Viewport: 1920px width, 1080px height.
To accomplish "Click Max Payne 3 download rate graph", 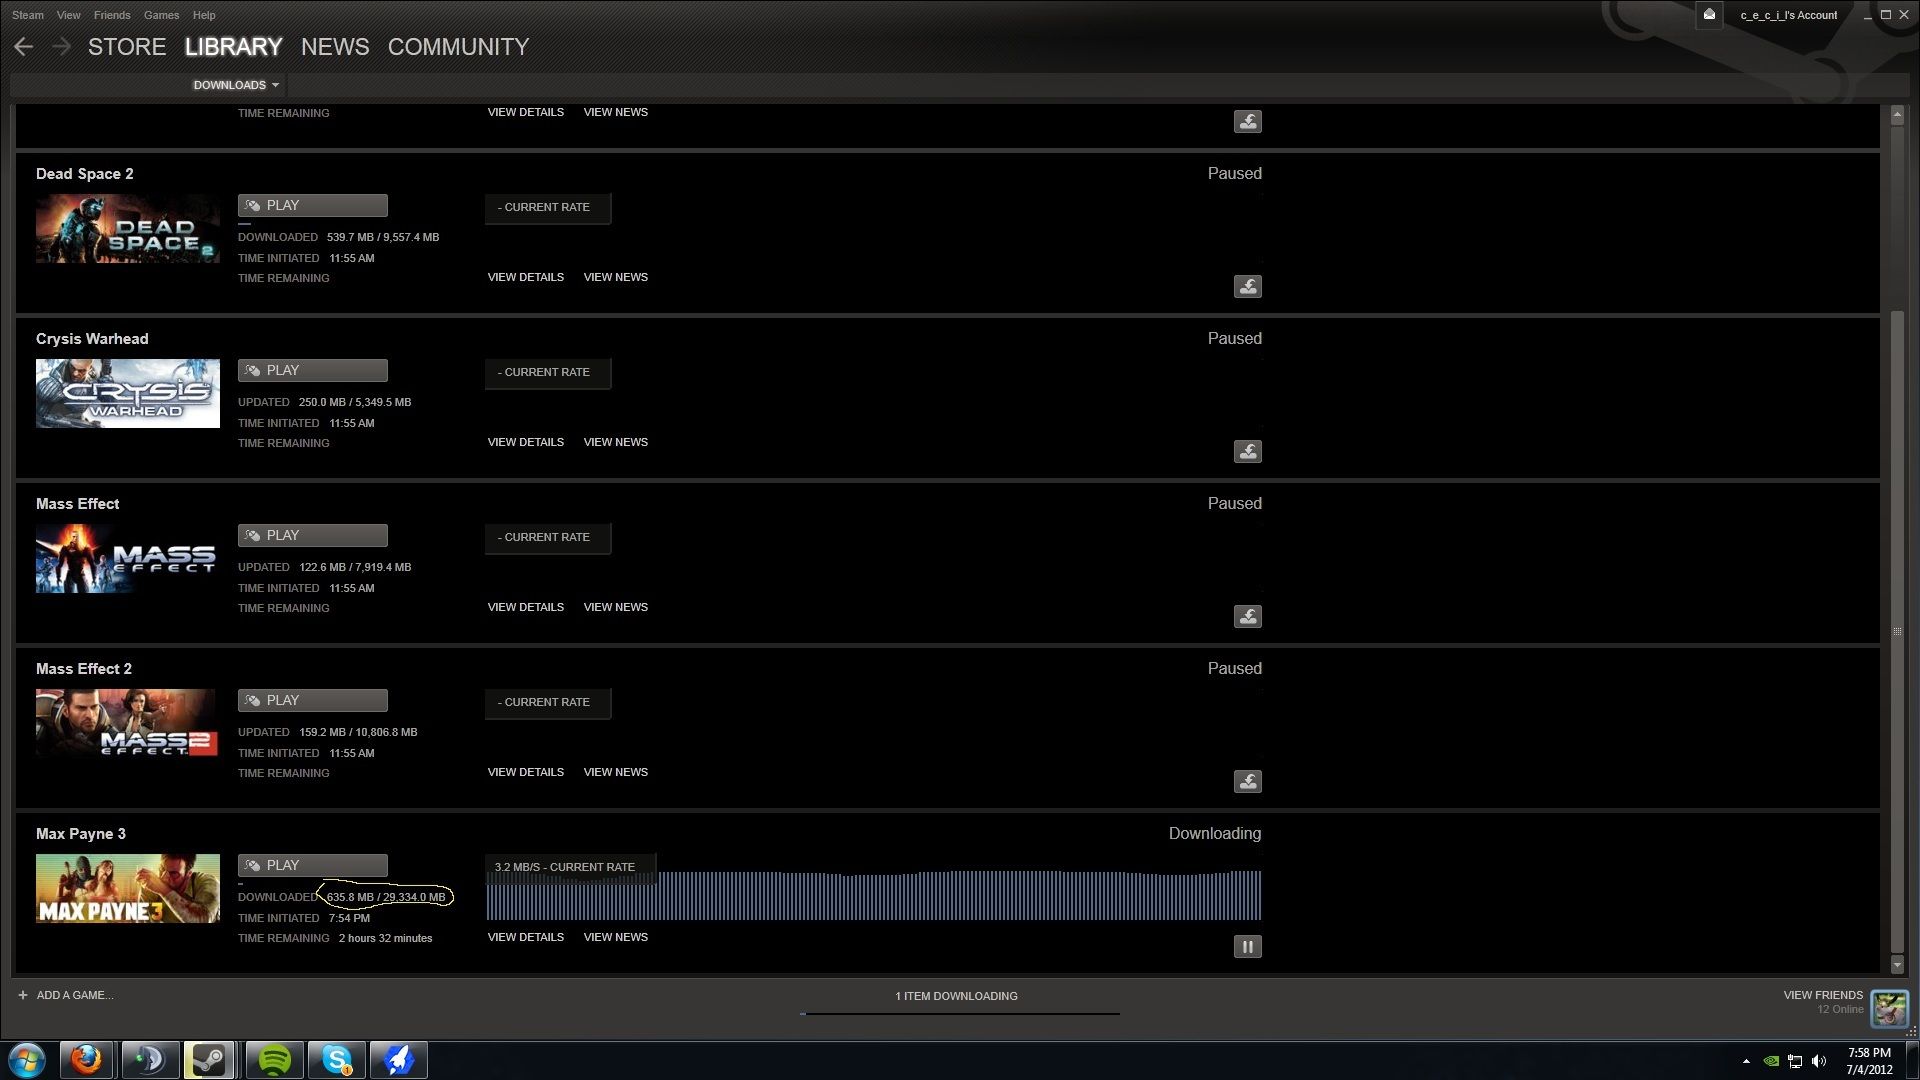I will [873, 894].
